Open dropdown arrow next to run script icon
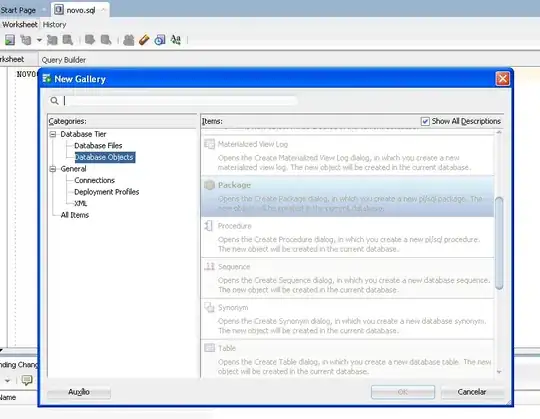Image resolution: width=540 pixels, height=419 pixels. click(x=39, y=40)
